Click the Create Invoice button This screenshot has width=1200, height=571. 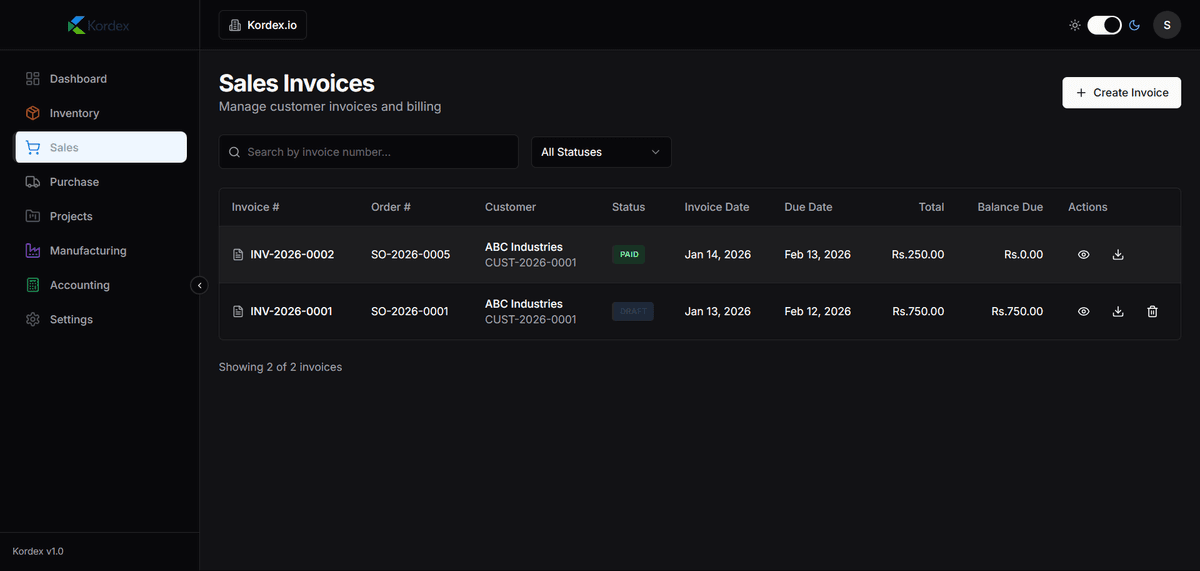1121,93
